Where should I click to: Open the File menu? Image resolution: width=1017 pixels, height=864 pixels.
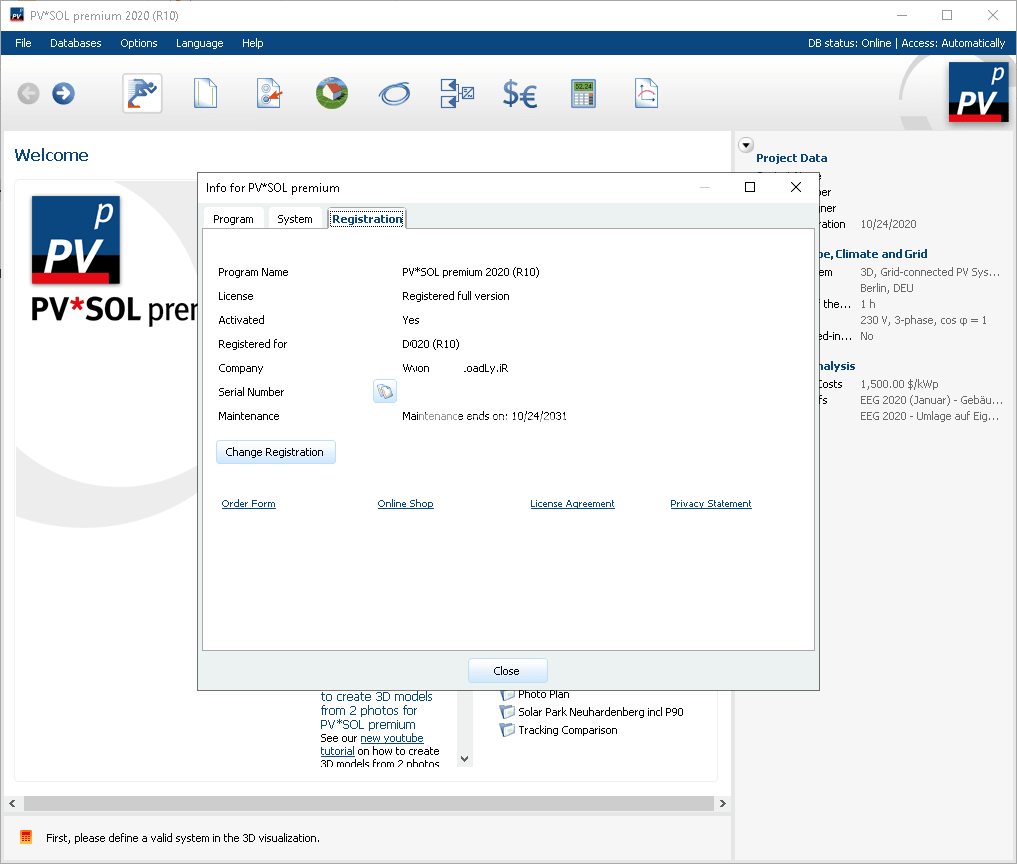[23, 43]
